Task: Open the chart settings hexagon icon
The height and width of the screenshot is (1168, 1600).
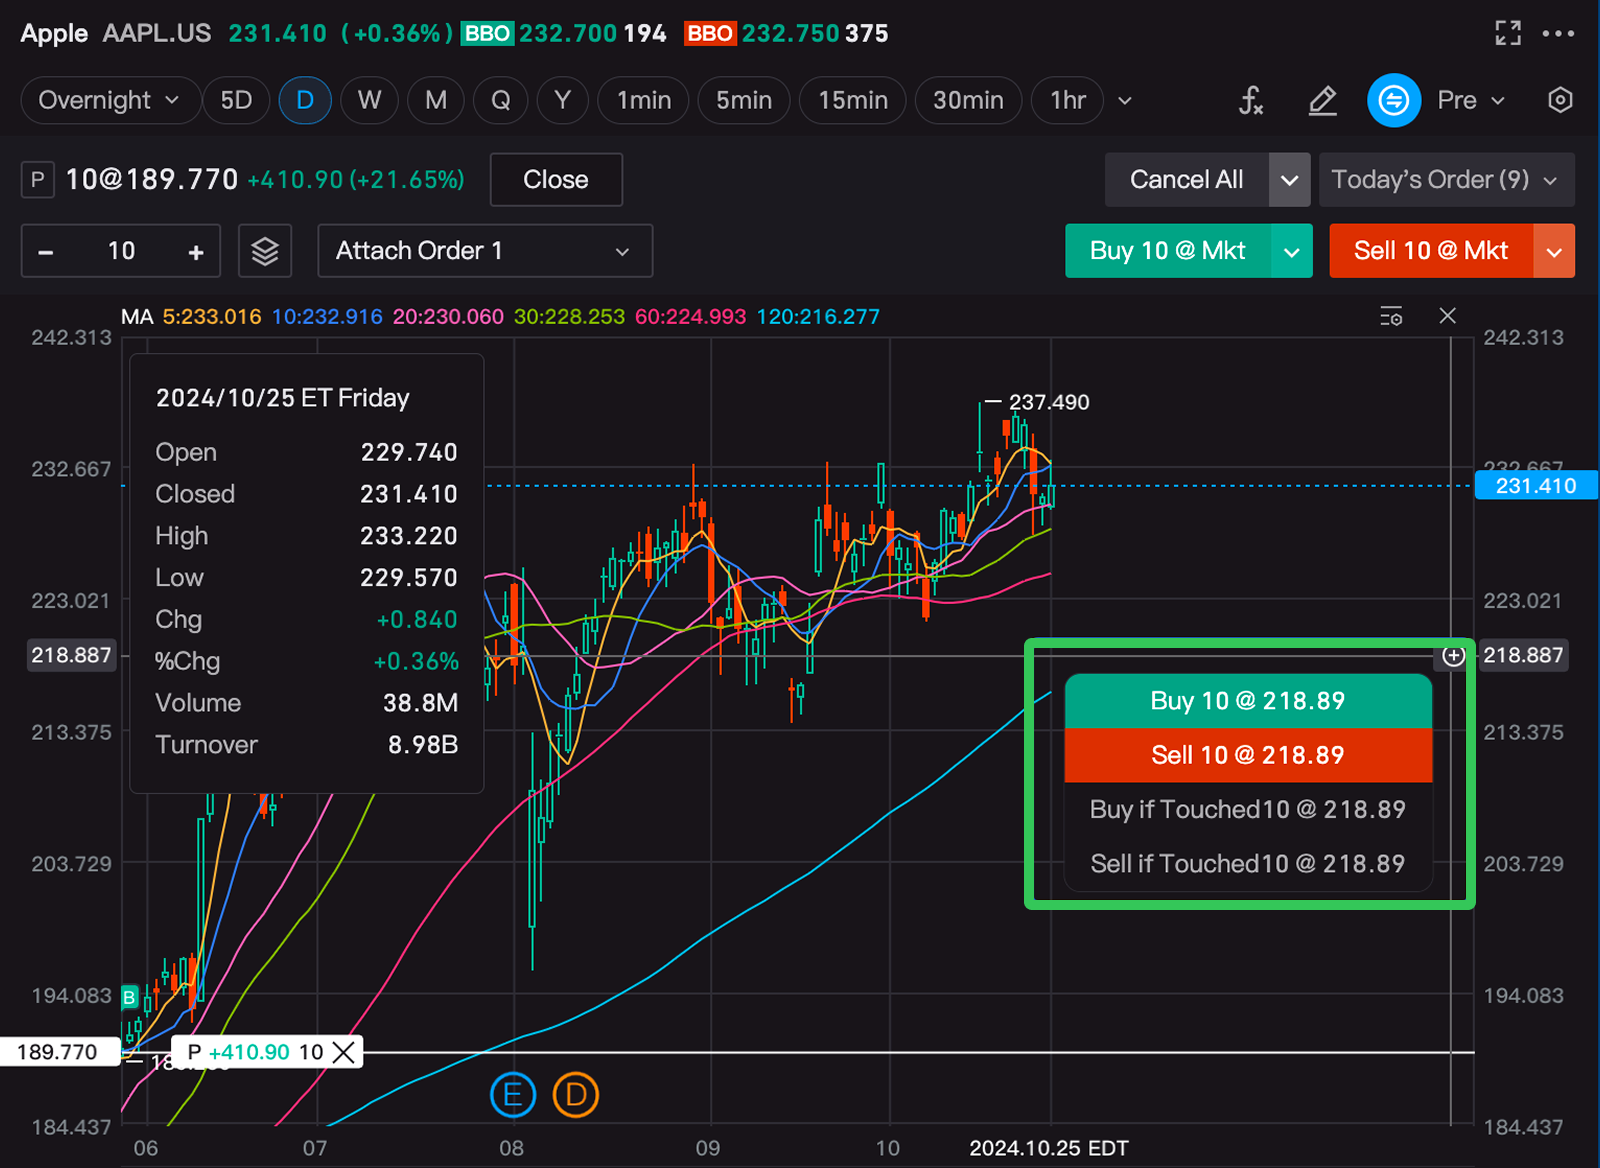Action: point(1560,100)
